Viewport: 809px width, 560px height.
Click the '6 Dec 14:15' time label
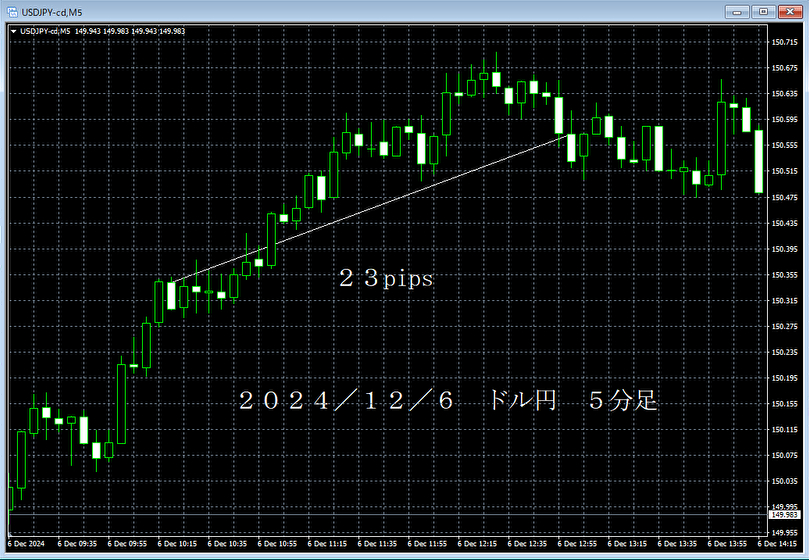point(778,543)
